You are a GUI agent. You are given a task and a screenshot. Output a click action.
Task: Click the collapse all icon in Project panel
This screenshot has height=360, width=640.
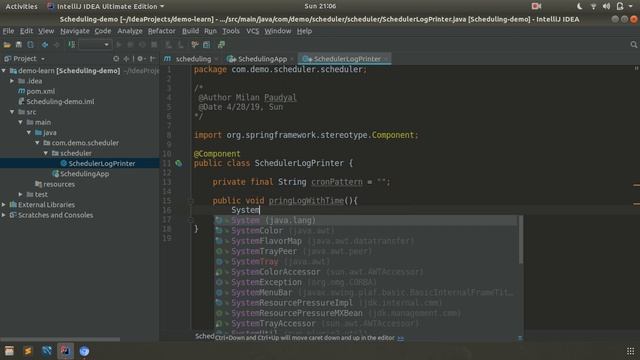127,59
